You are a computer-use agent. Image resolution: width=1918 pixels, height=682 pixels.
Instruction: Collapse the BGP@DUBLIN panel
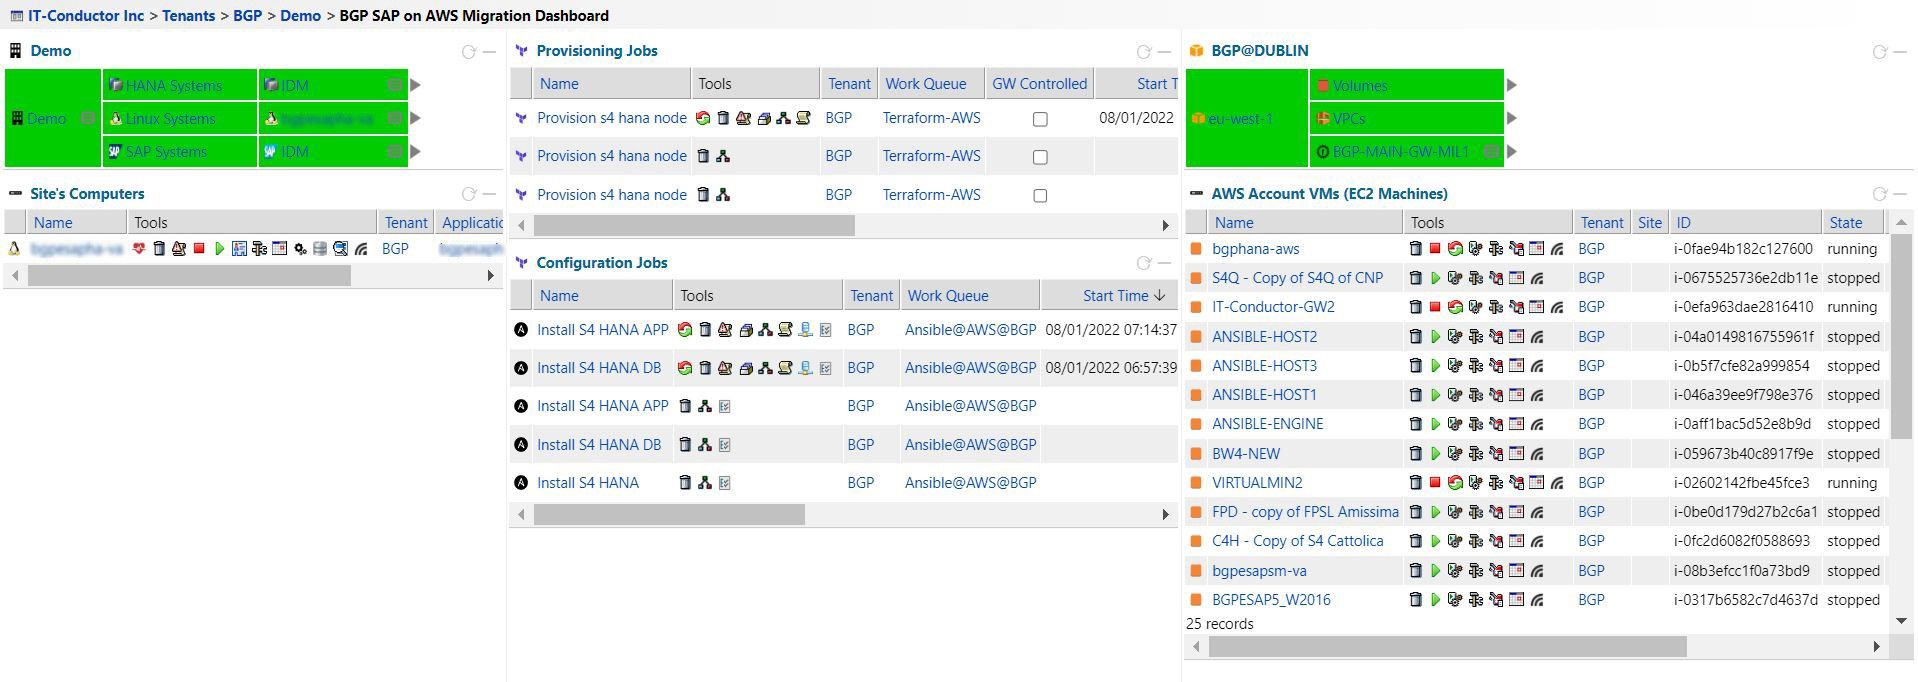pyautogui.click(x=1900, y=52)
